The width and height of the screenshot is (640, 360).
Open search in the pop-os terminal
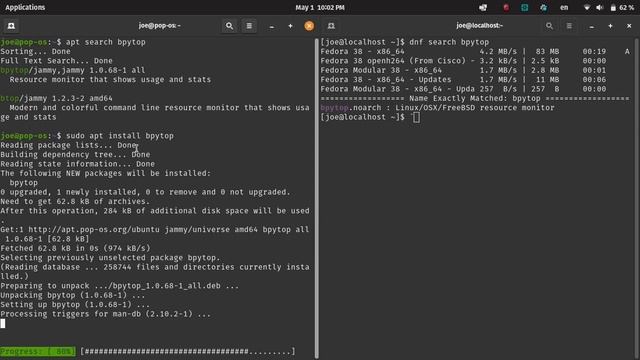tap(229, 26)
